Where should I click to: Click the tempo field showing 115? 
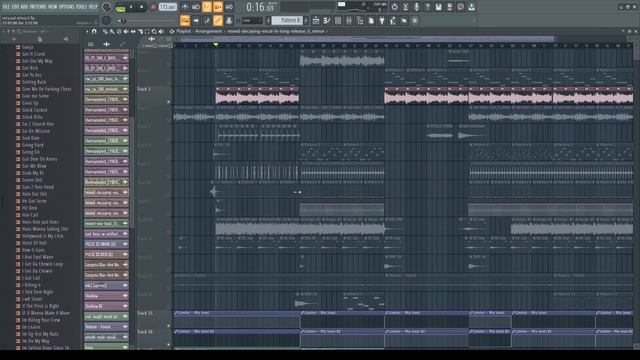168,7
